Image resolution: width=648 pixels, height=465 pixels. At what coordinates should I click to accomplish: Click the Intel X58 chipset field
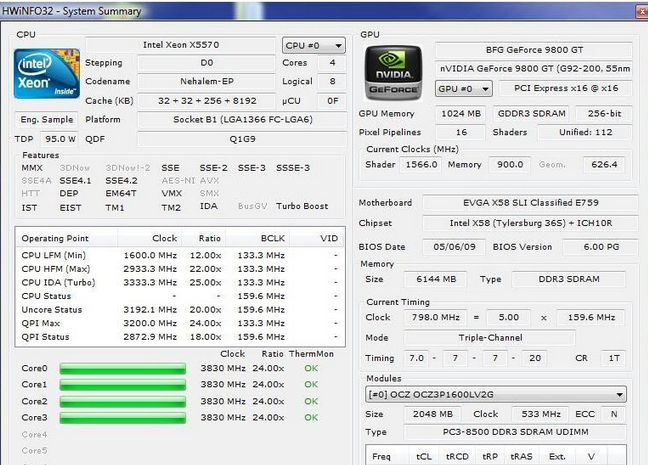(530, 223)
